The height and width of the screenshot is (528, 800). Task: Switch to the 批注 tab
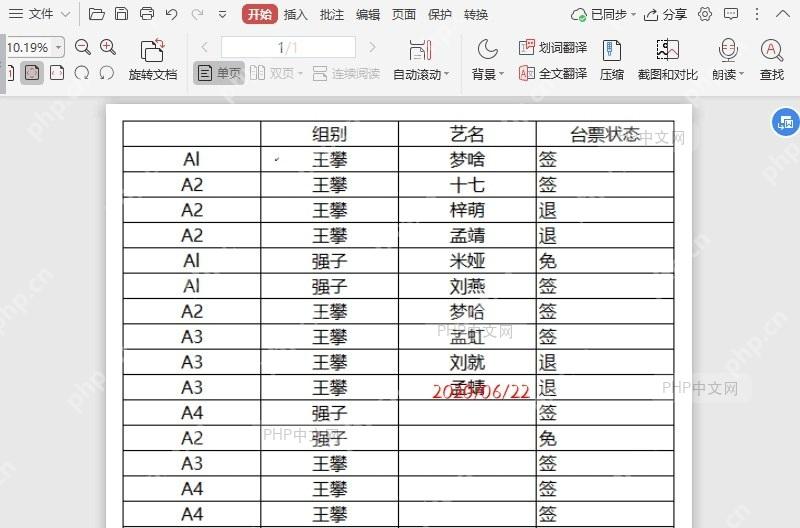pos(332,15)
